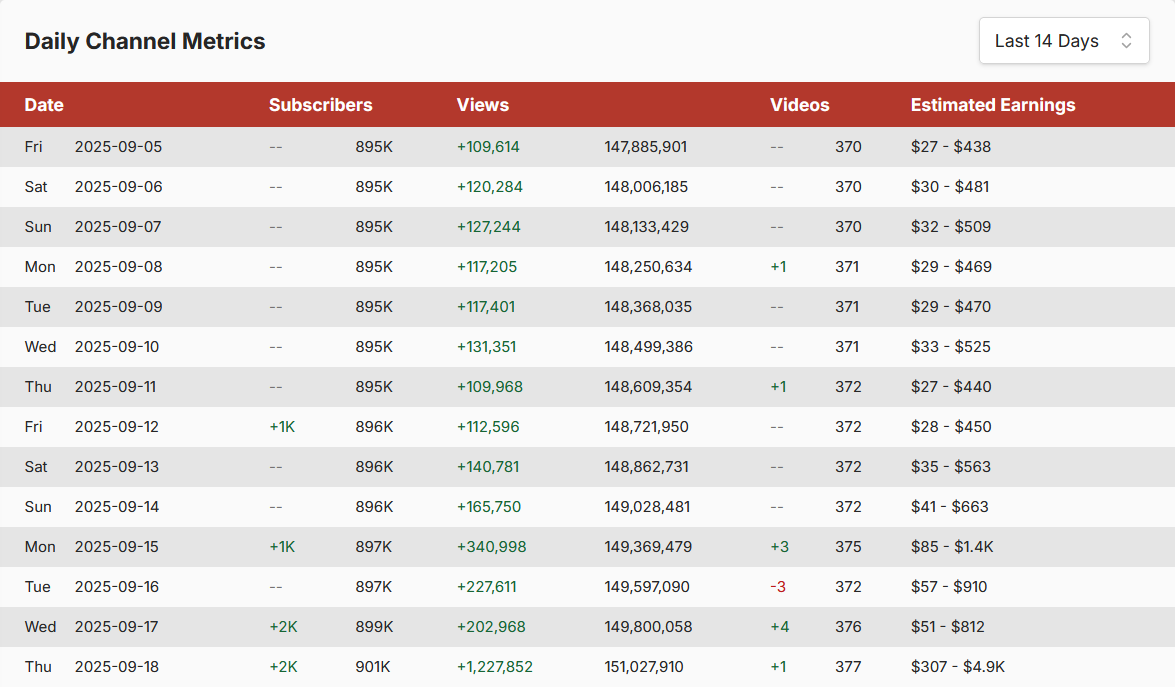
Task: Select the date 2025-09-07
Action: (118, 227)
